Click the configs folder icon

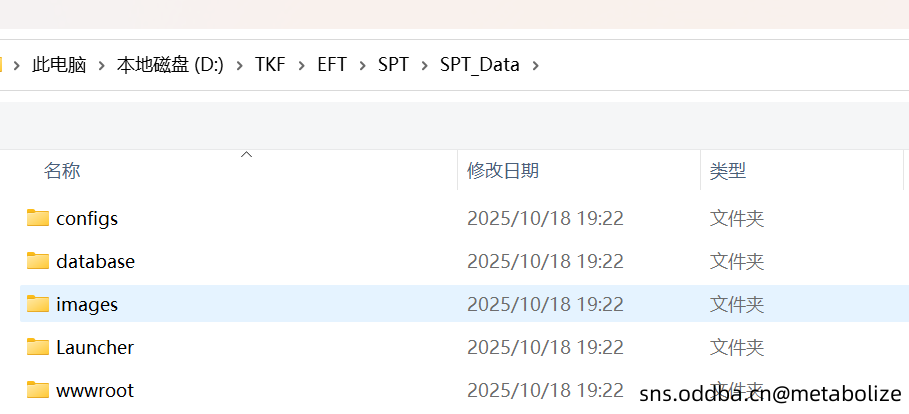pyautogui.click(x=38, y=218)
